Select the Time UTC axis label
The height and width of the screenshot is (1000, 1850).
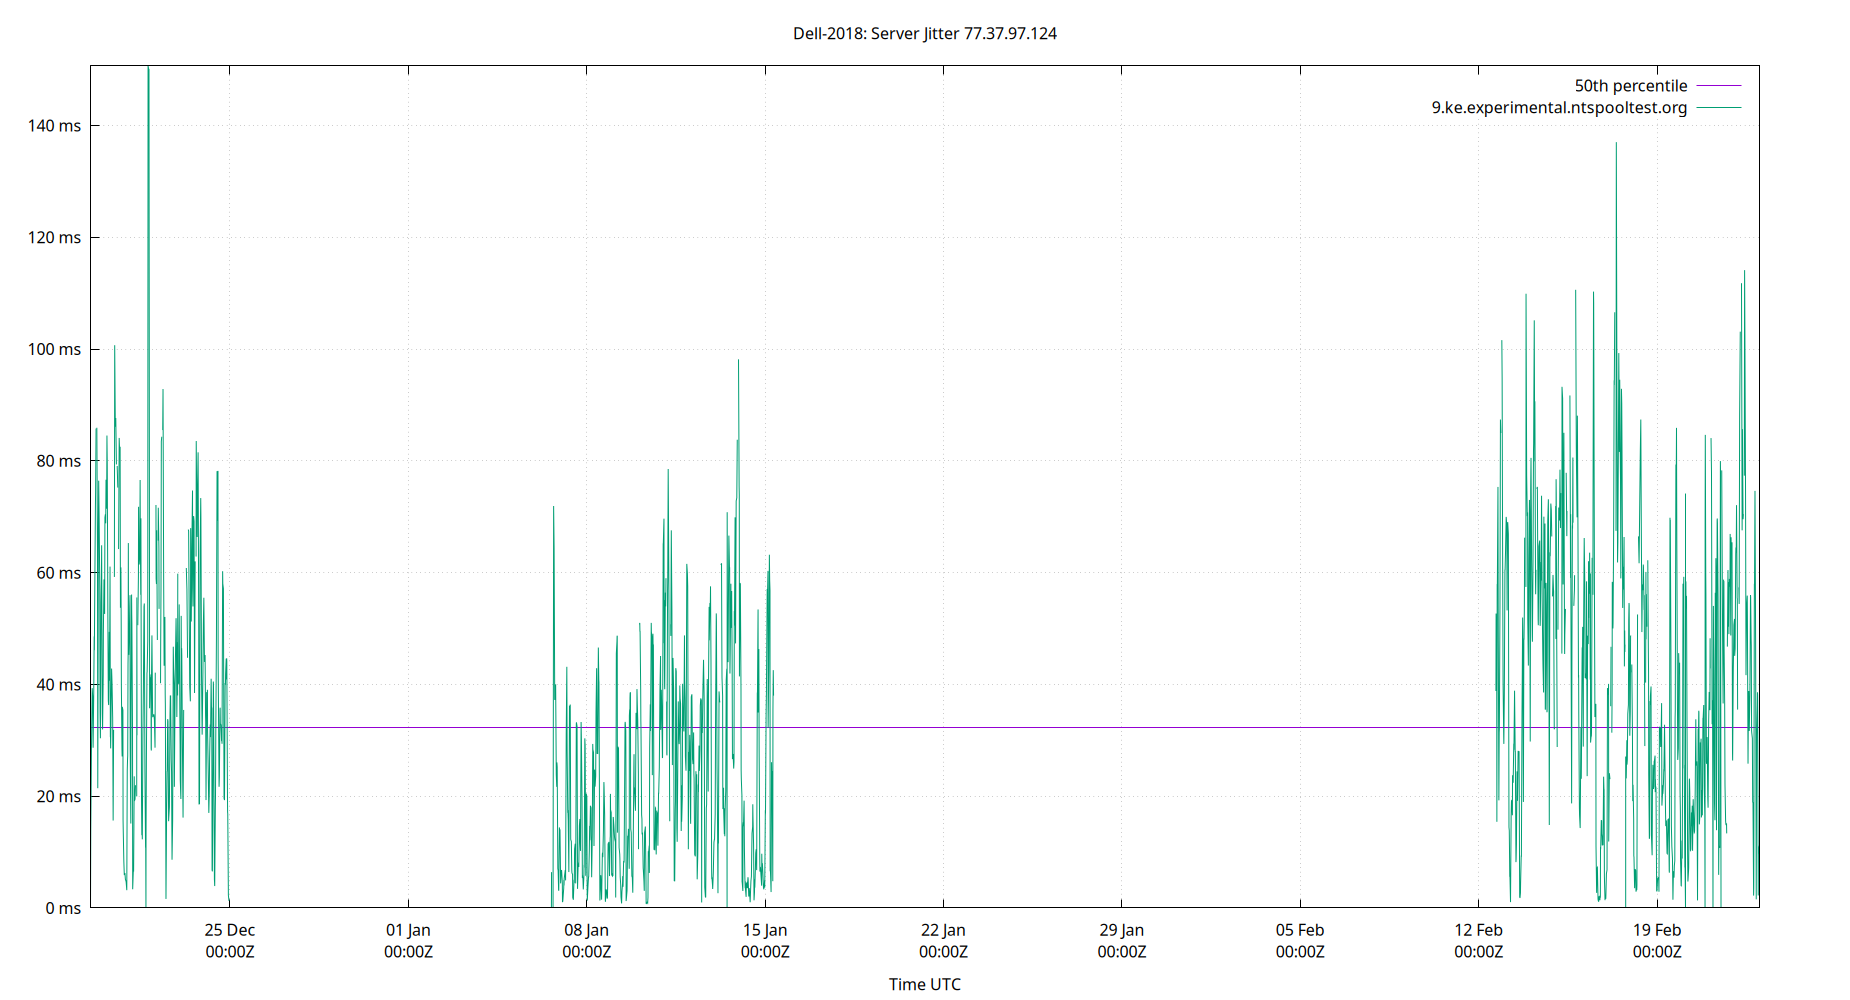pos(924,984)
